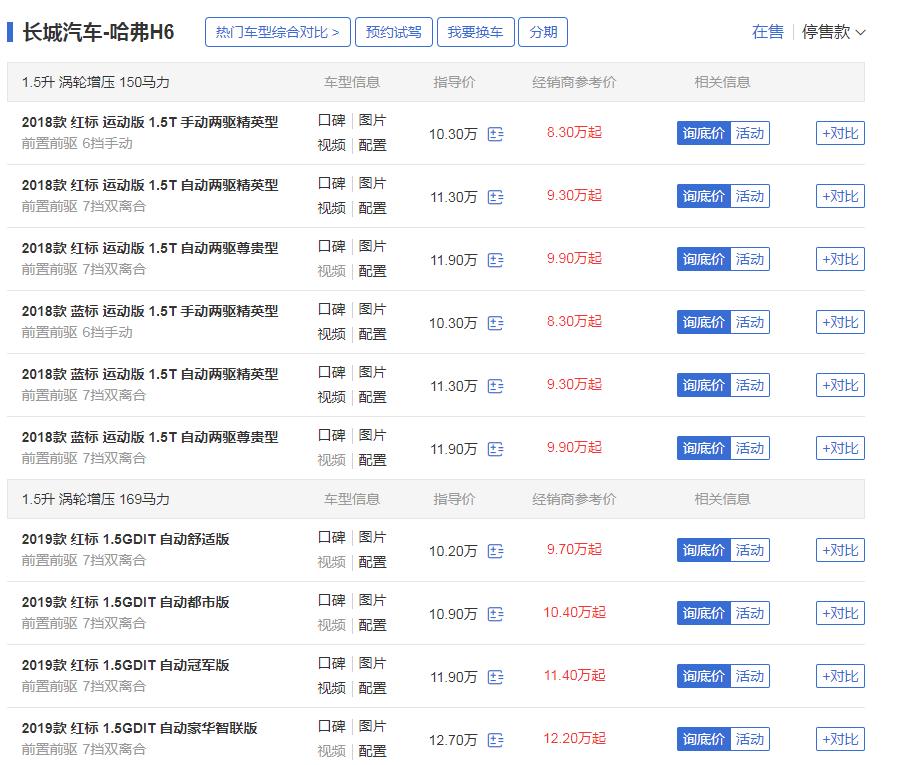Click the 预约试驾 button
The width and height of the screenshot is (900, 765).
point(394,32)
